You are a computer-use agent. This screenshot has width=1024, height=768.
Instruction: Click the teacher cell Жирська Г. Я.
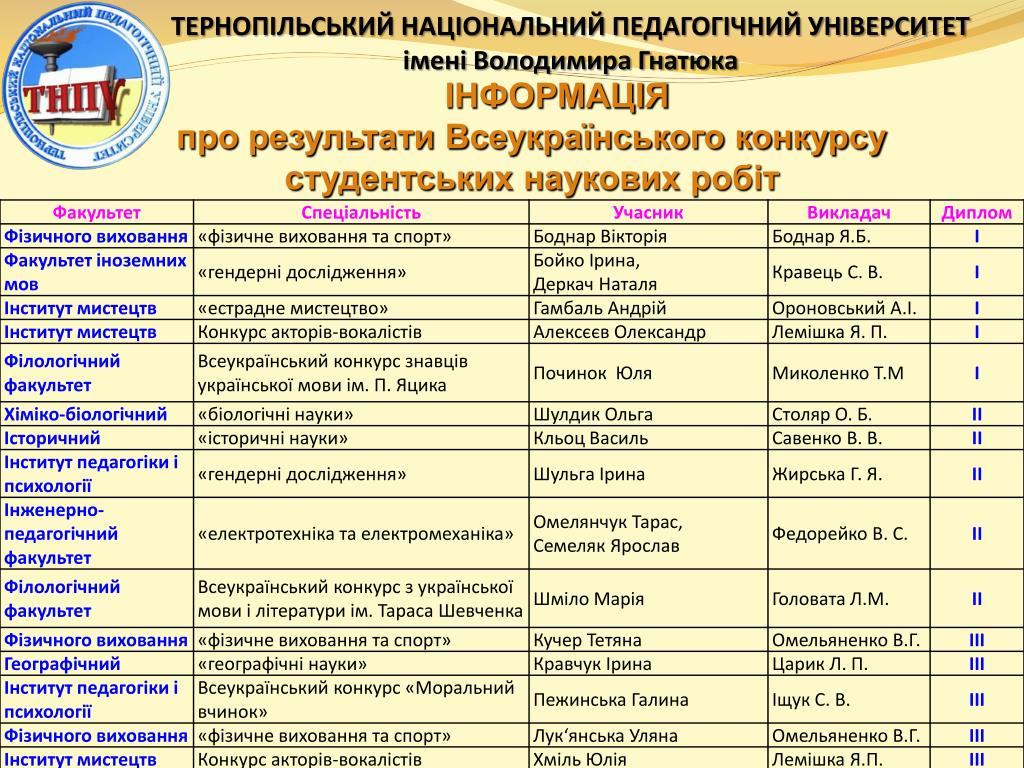[848, 473]
